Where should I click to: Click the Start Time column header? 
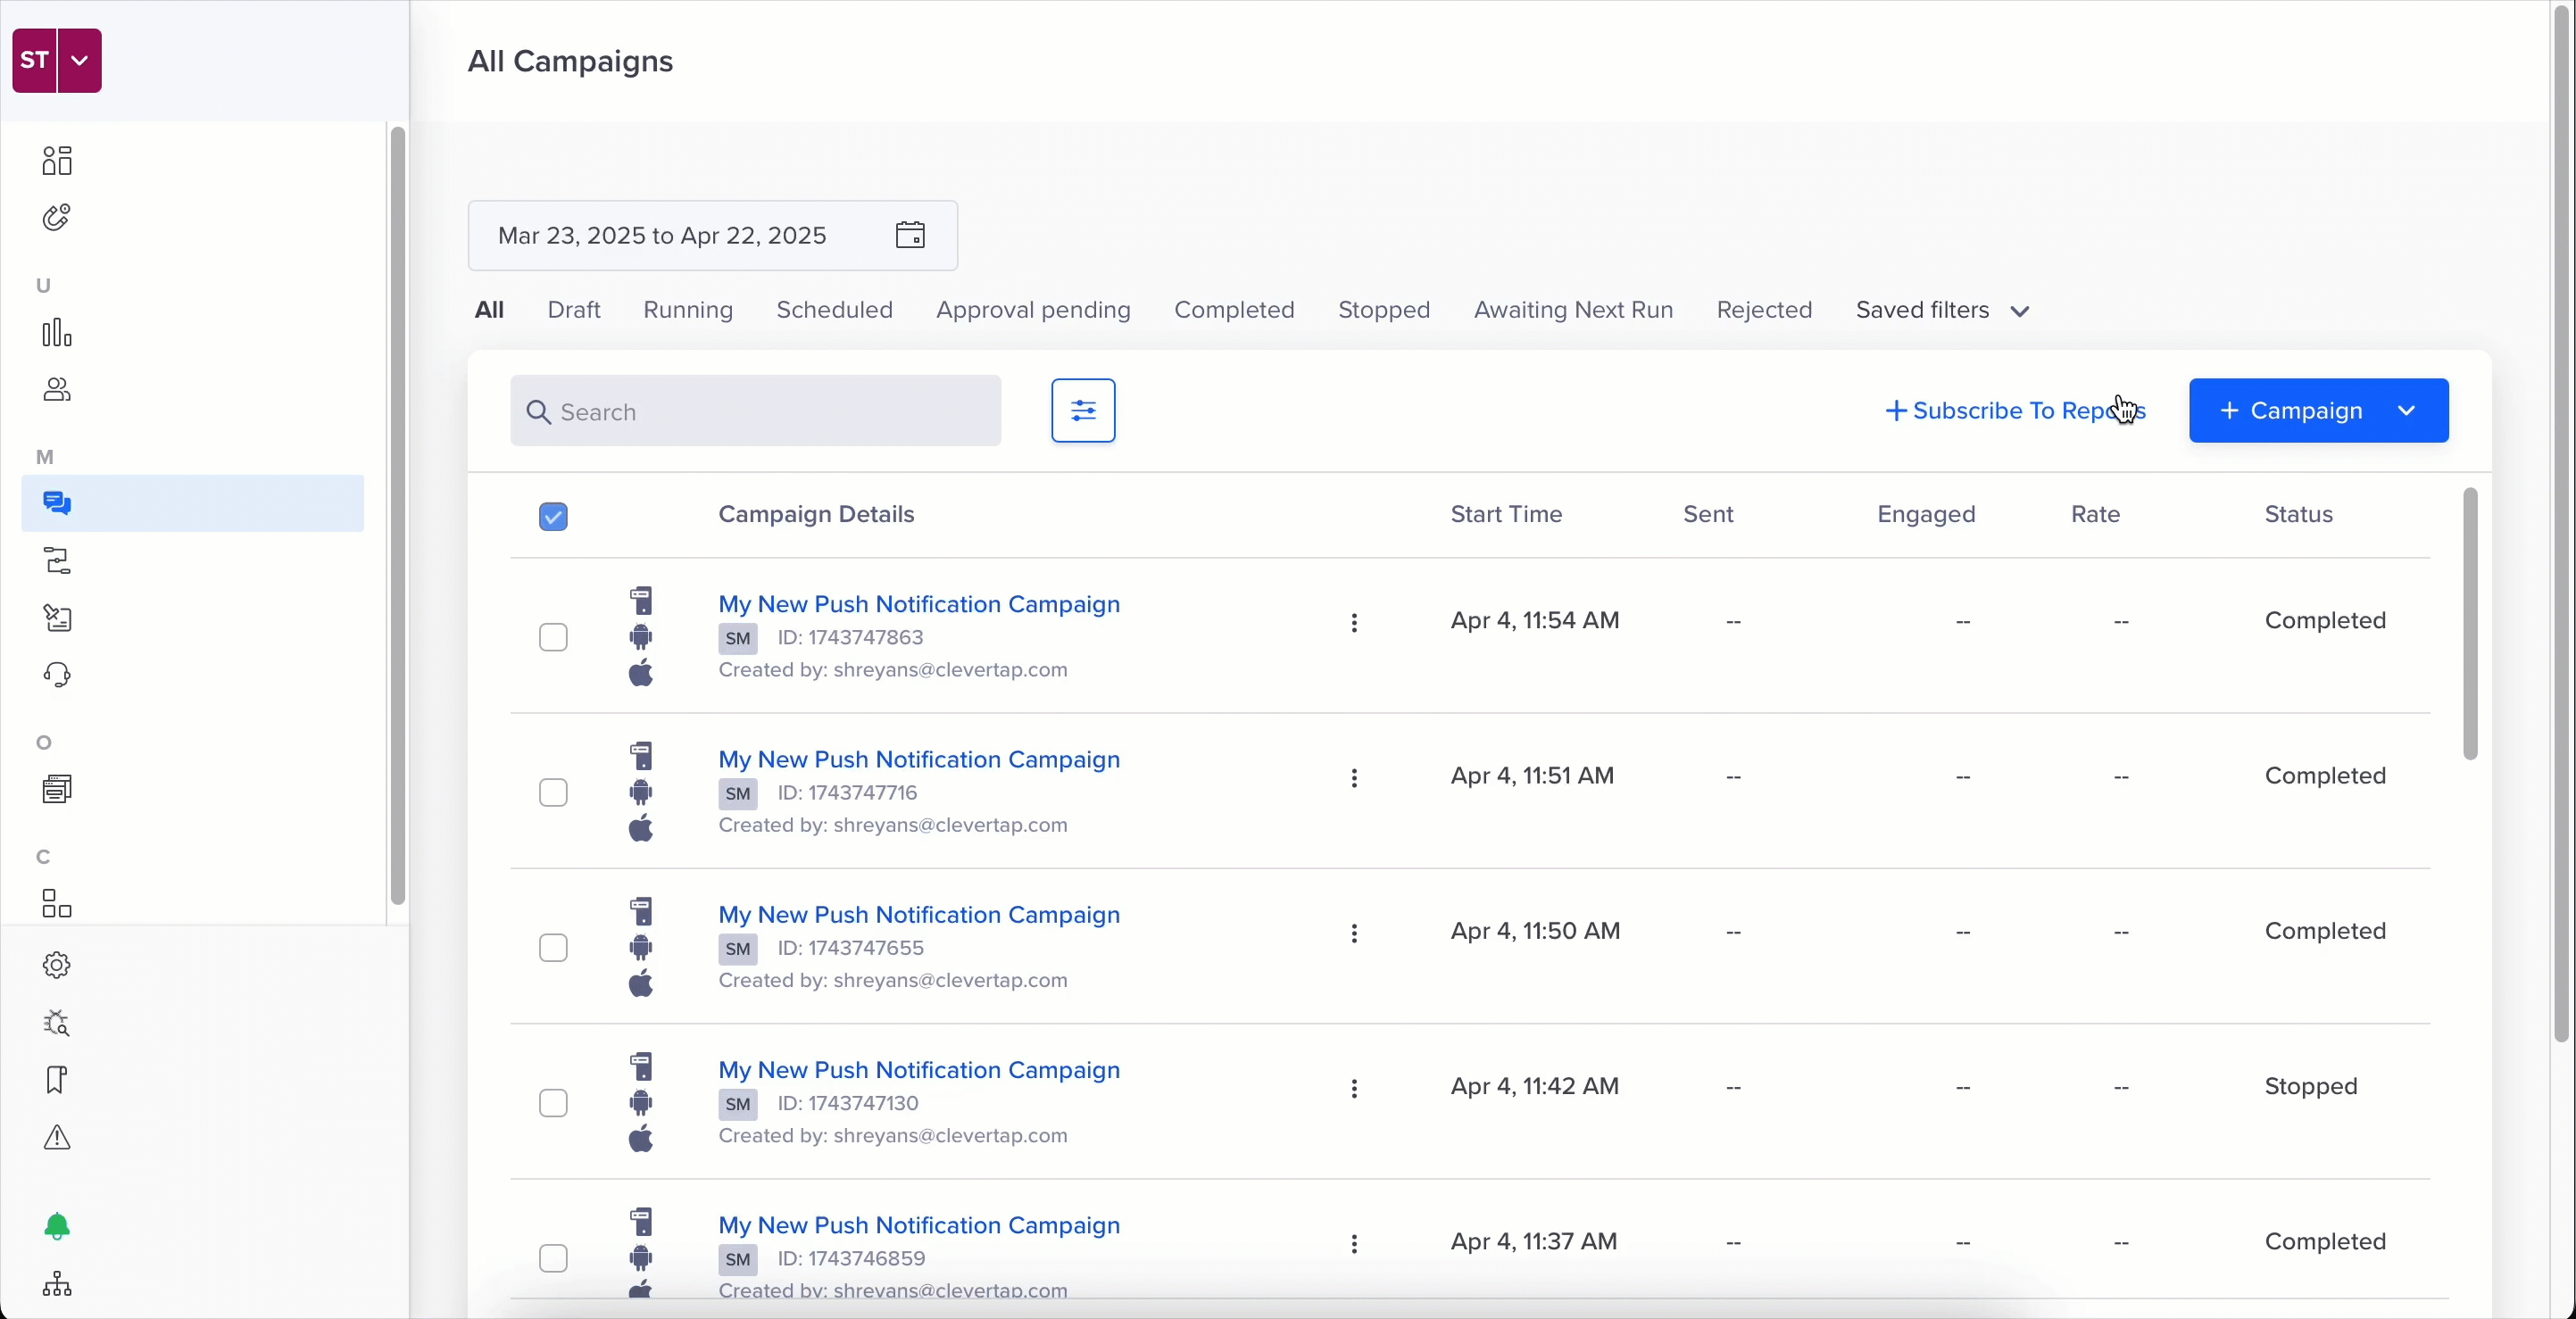click(x=1506, y=514)
